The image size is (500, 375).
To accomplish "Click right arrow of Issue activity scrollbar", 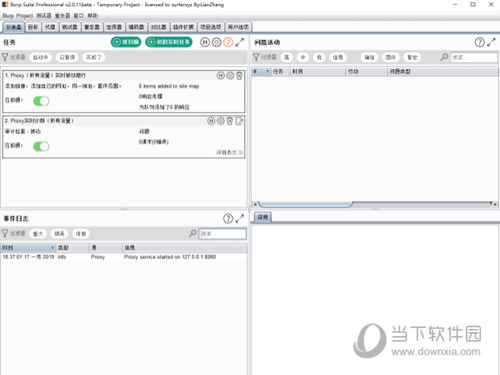I will coord(495,204).
